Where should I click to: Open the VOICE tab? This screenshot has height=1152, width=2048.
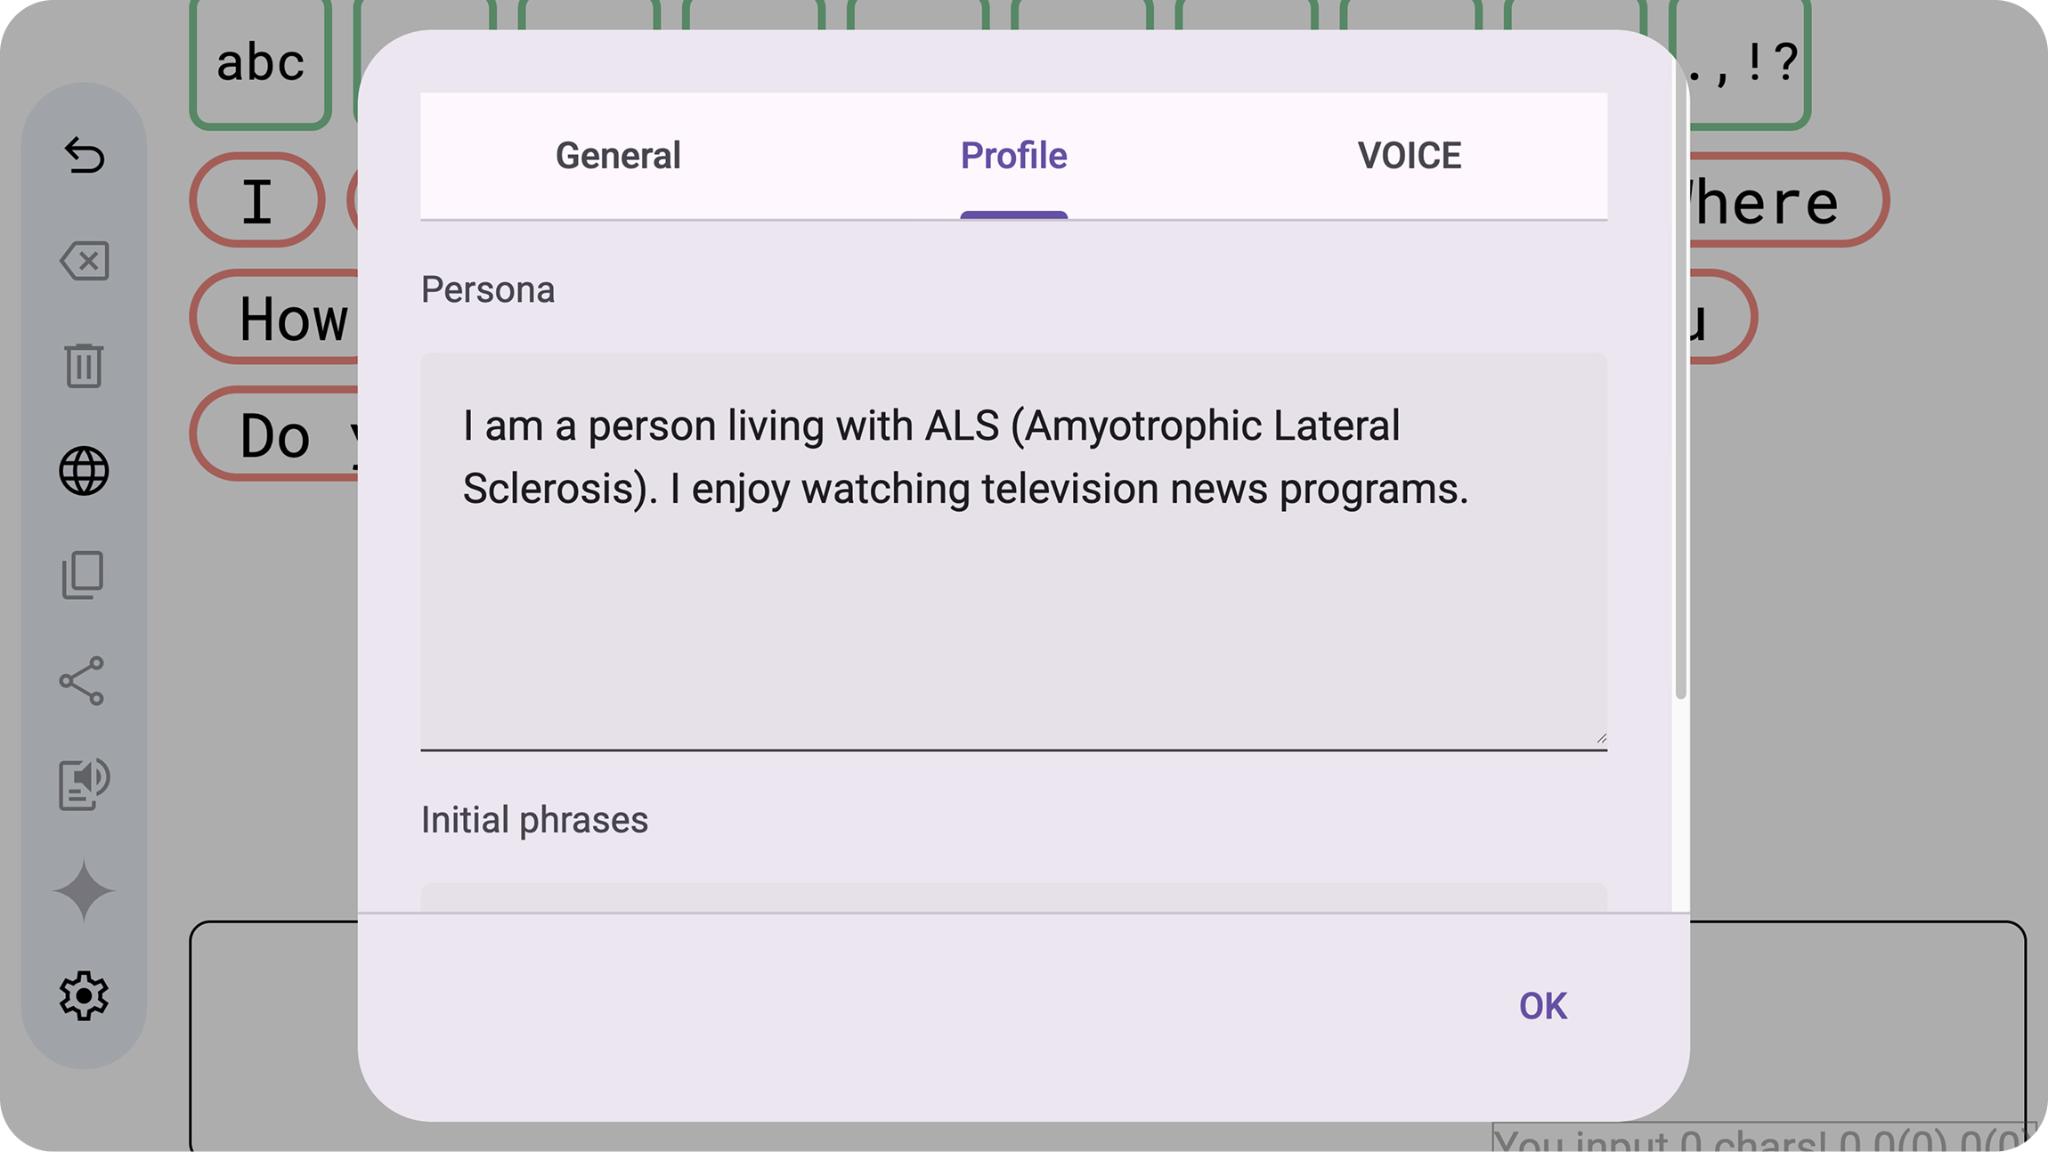click(x=1408, y=155)
